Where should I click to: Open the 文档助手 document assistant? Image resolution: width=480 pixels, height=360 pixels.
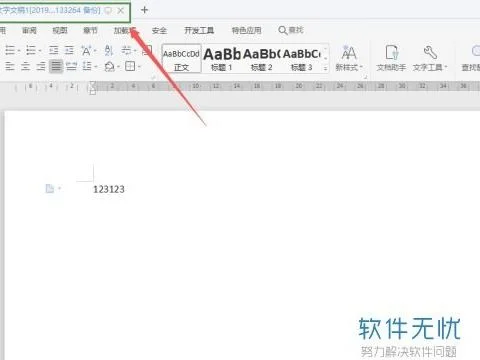coord(391,58)
